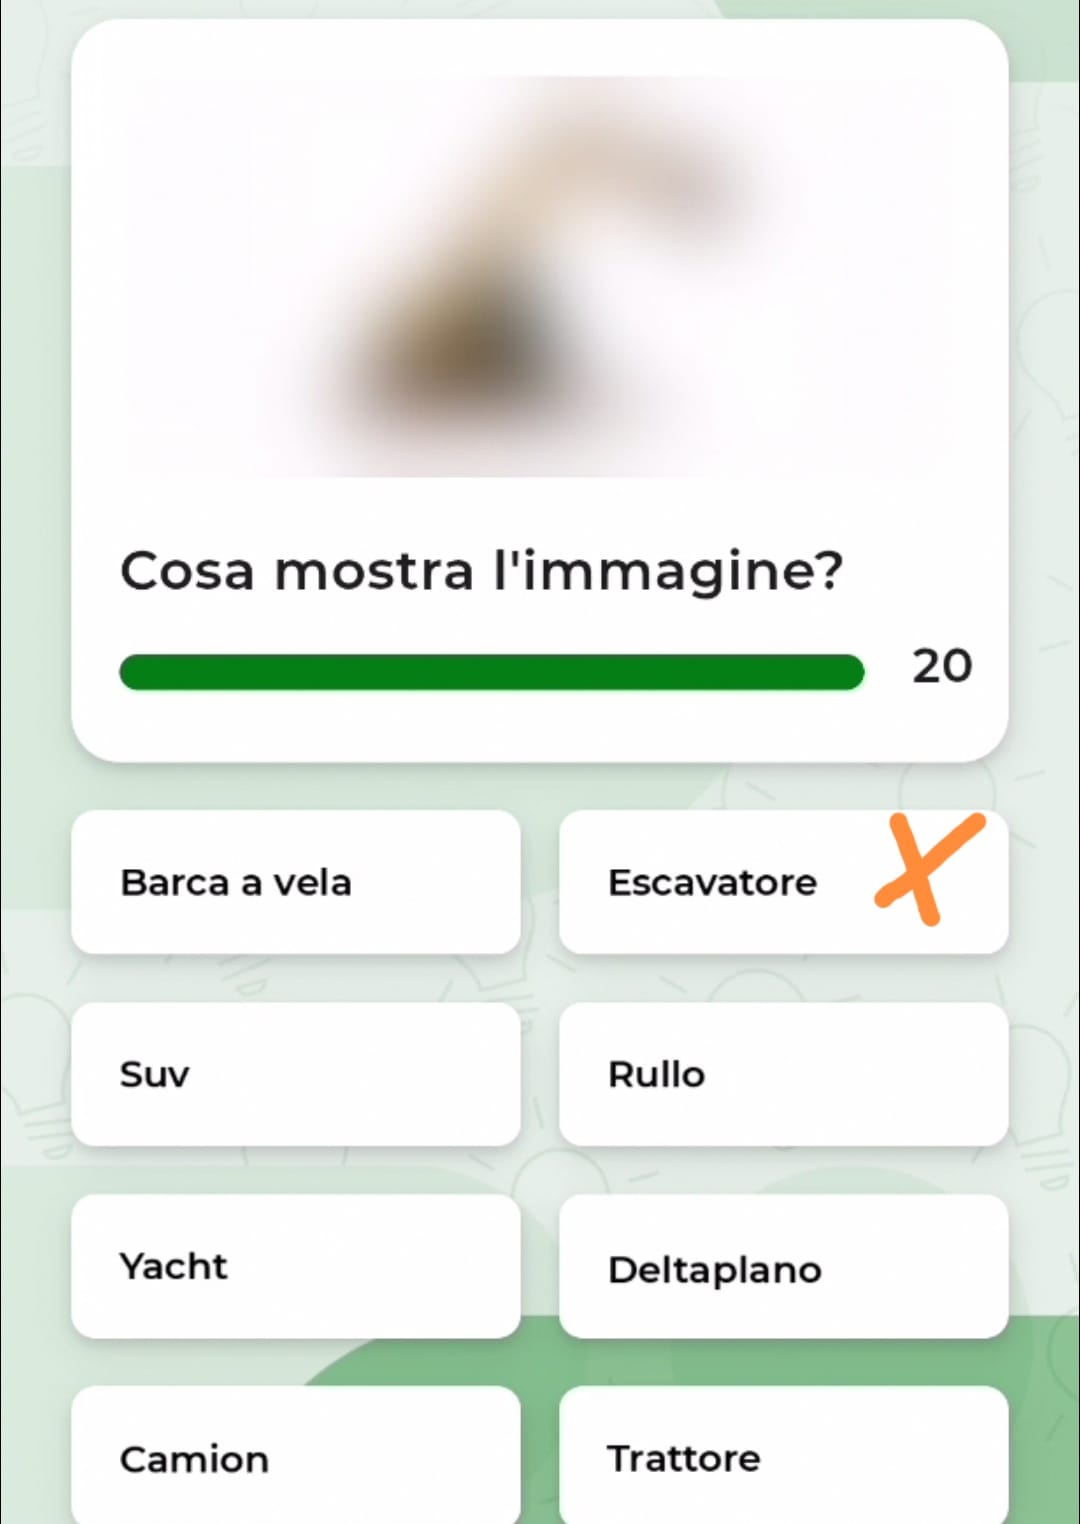Select "Rullo" as the answer
1080x1524 pixels.
click(783, 1074)
